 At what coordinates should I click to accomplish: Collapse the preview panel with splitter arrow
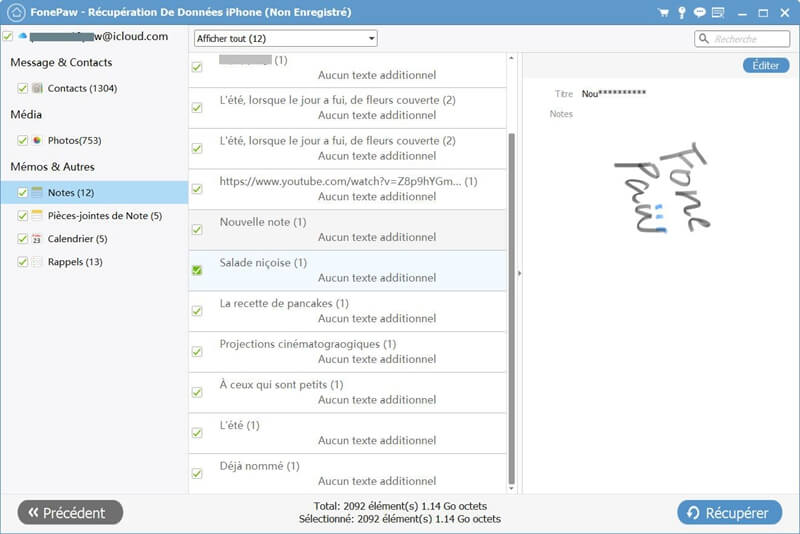pos(519,273)
